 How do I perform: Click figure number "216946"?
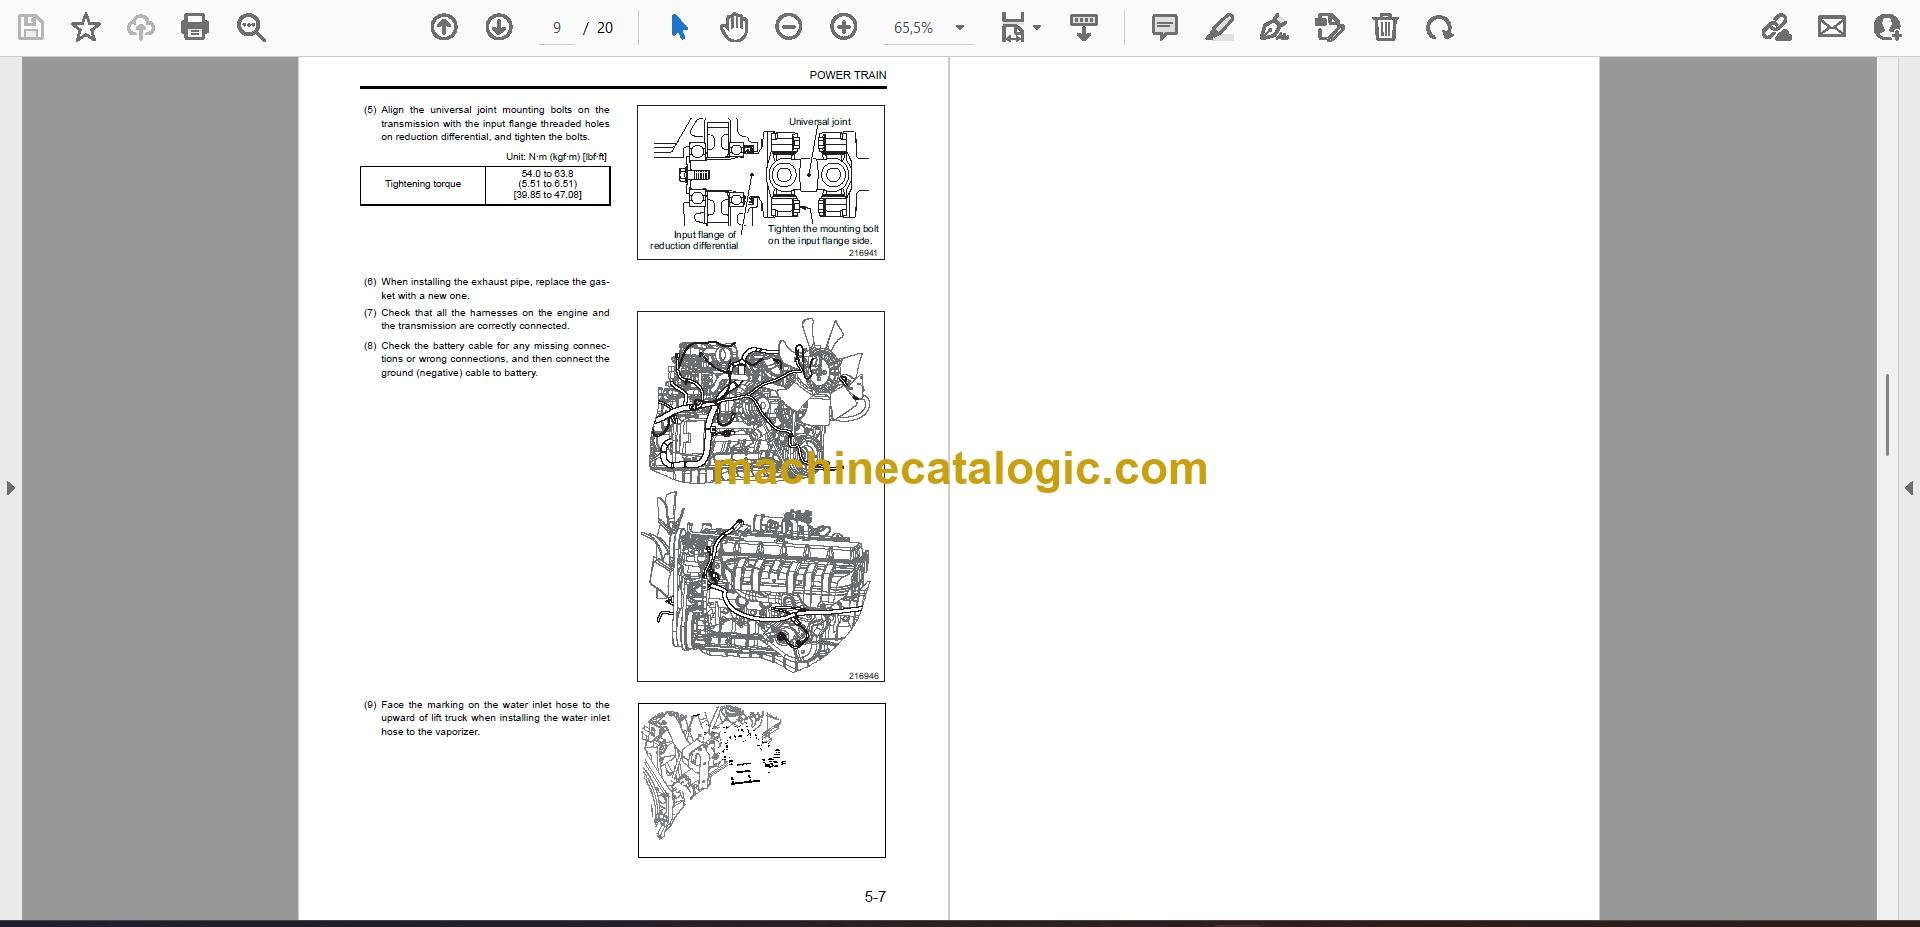864,676
